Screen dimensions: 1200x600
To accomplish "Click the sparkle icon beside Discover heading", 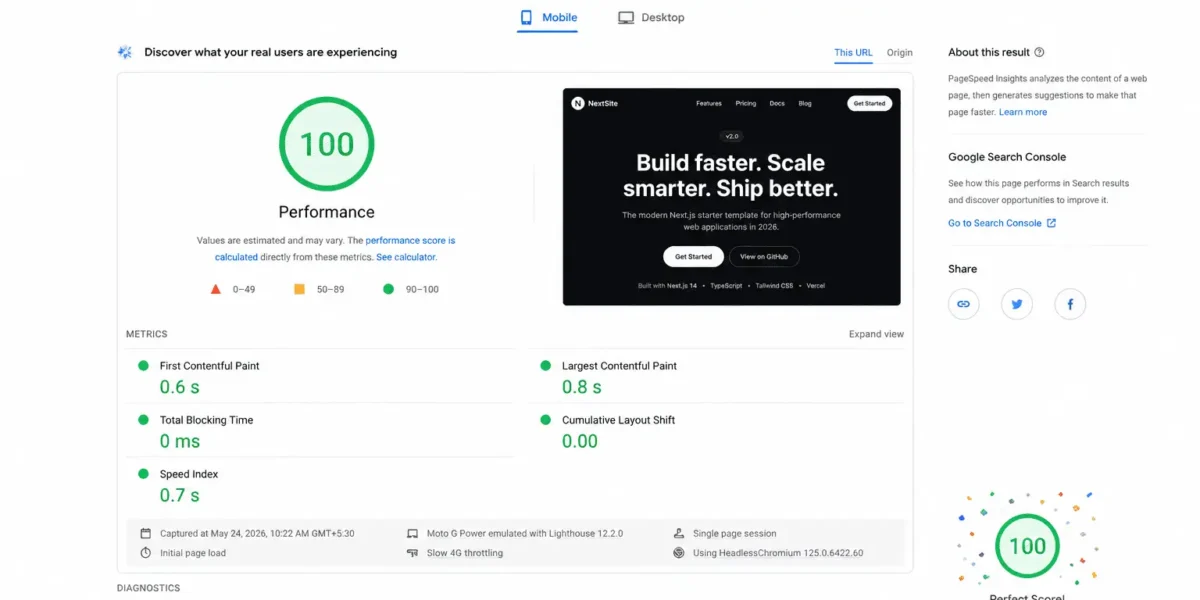I will pos(125,52).
